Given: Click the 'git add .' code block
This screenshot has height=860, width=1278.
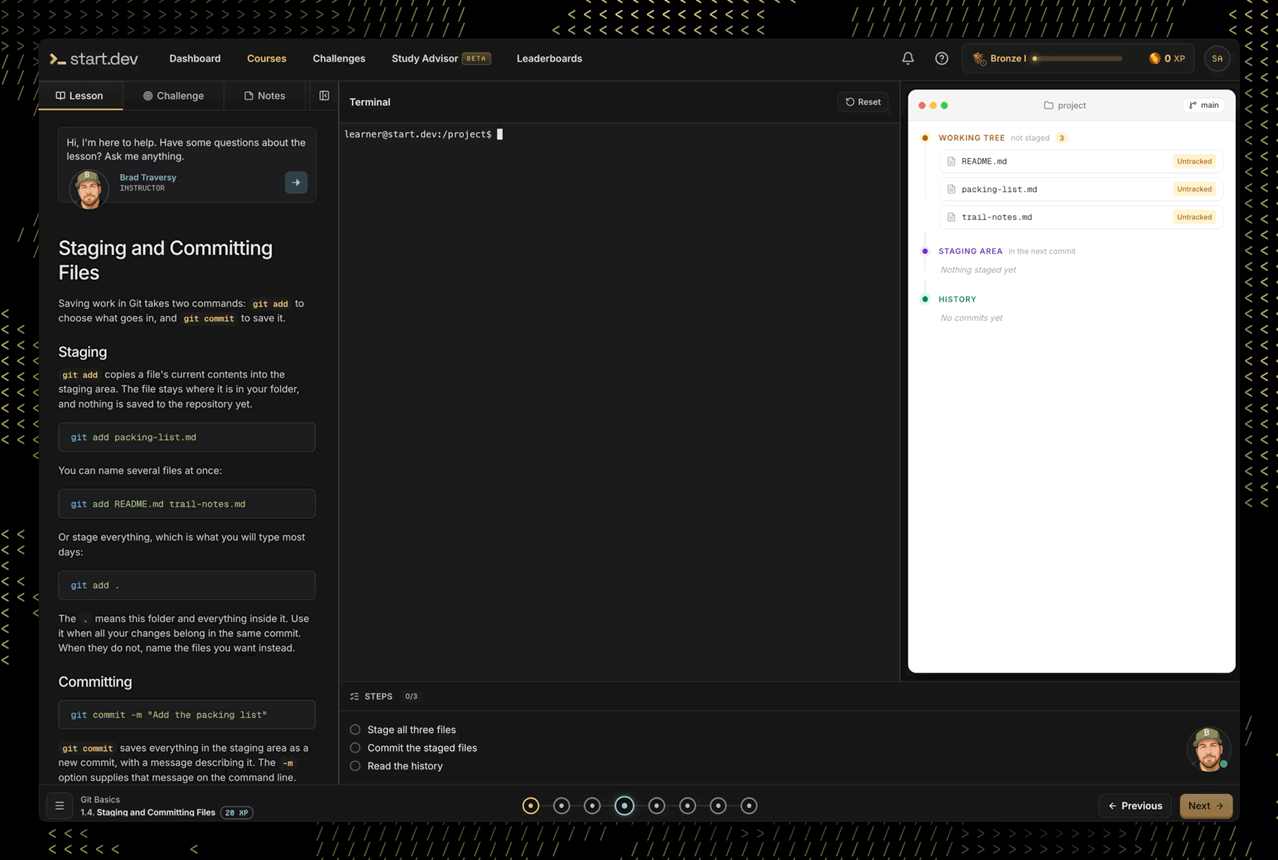Looking at the screenshot, I should (x=187, y=585).
